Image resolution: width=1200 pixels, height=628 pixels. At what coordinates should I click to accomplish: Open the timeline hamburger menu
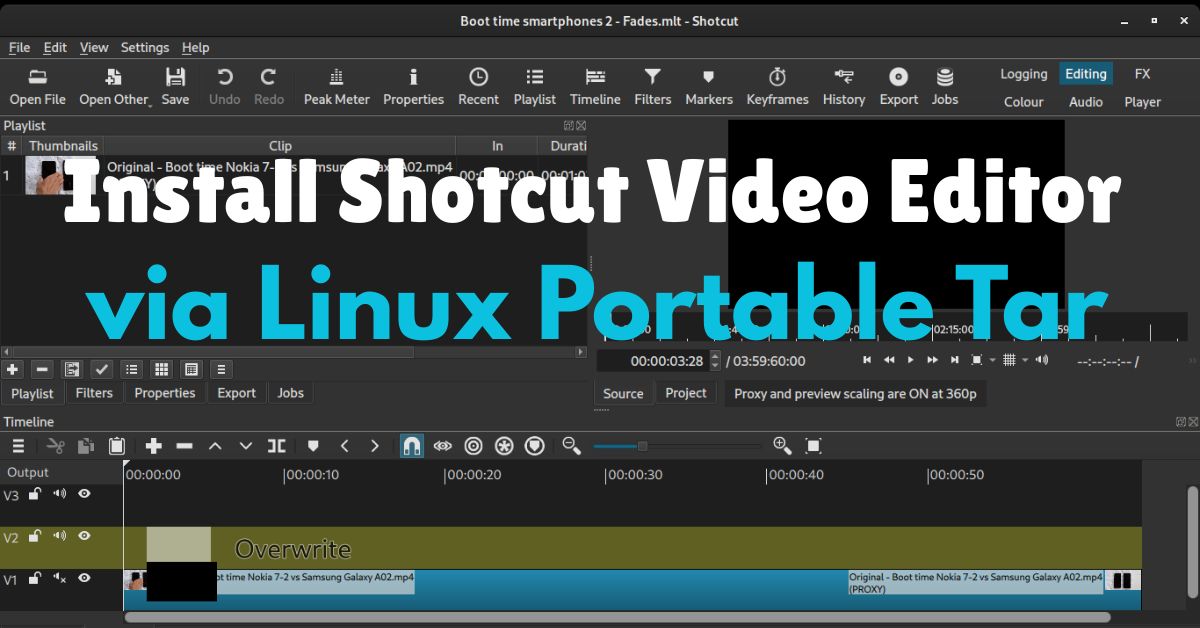coord(18,446)
